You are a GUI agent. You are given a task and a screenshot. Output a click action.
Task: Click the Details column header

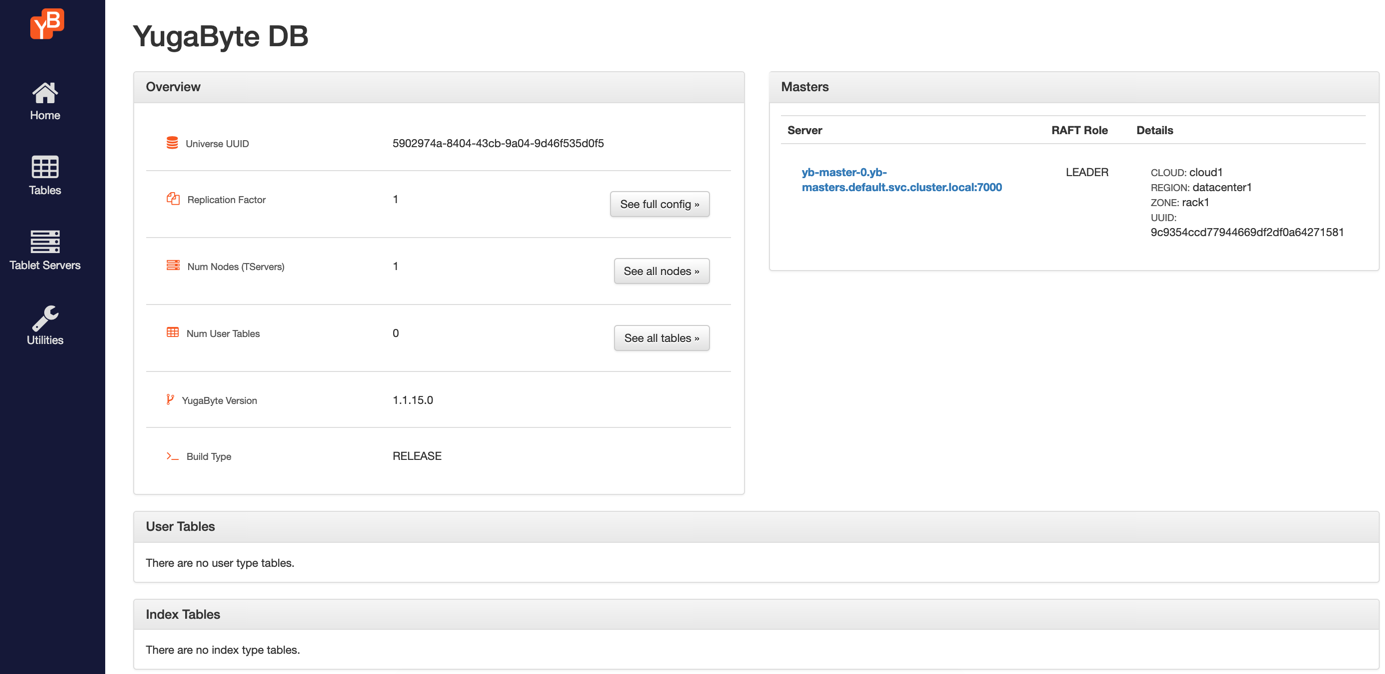(x=1155, y=130)
